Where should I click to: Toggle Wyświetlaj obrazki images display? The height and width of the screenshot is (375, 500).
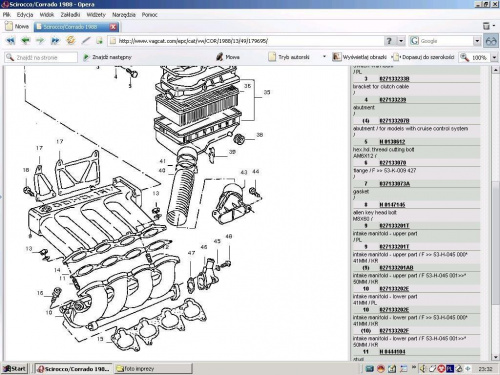(x=360, y=57)
